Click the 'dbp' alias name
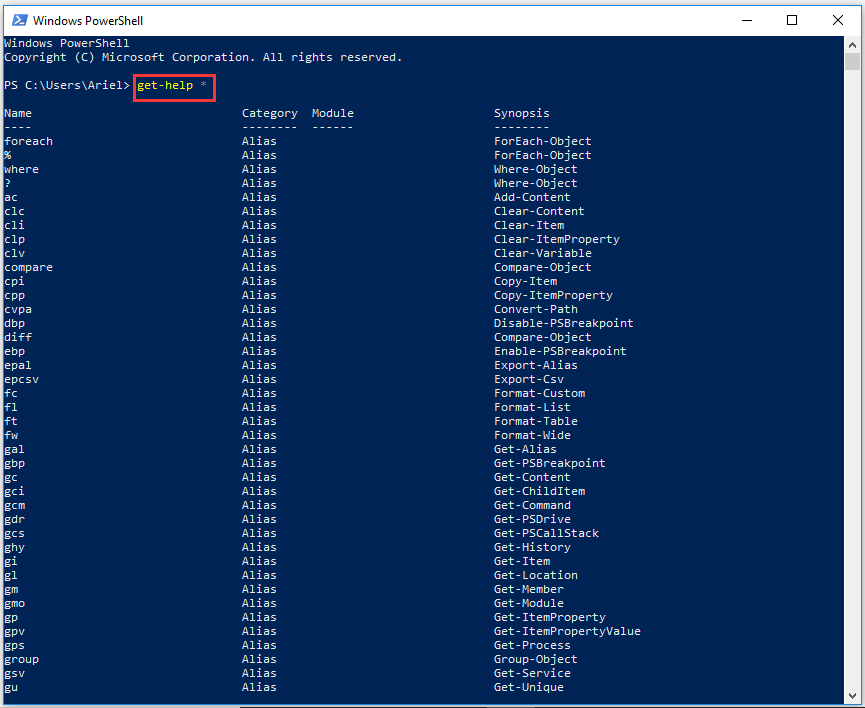Screen dimensions: 865x708 [14, 323]
